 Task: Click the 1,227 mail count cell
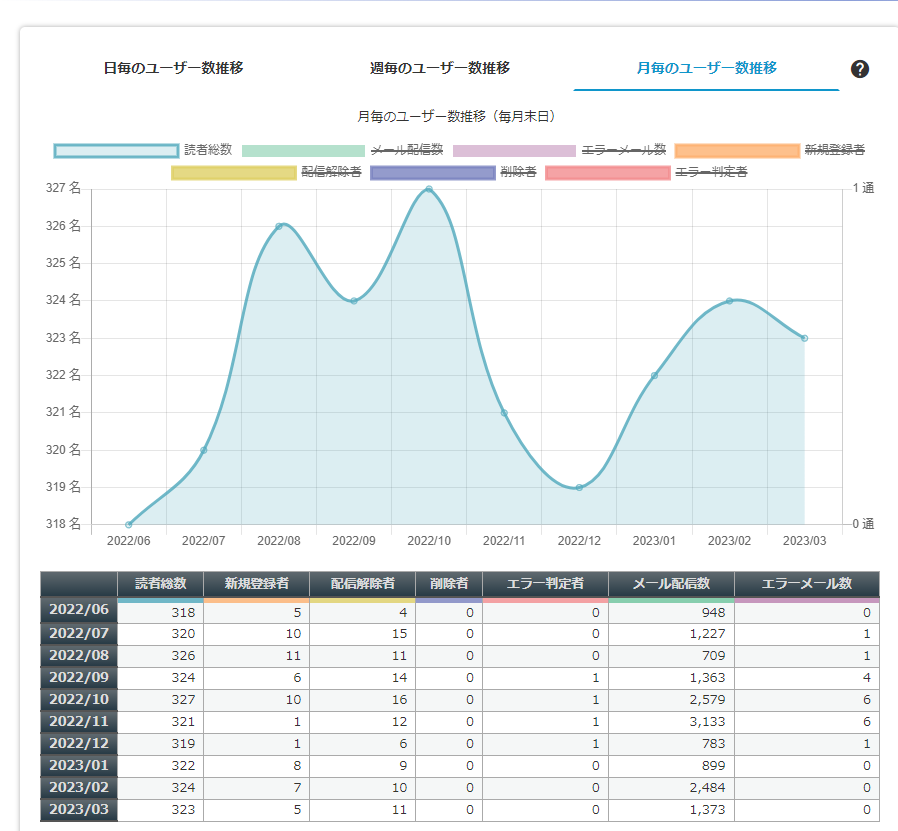pyautogui.click(x=671, y=634)
